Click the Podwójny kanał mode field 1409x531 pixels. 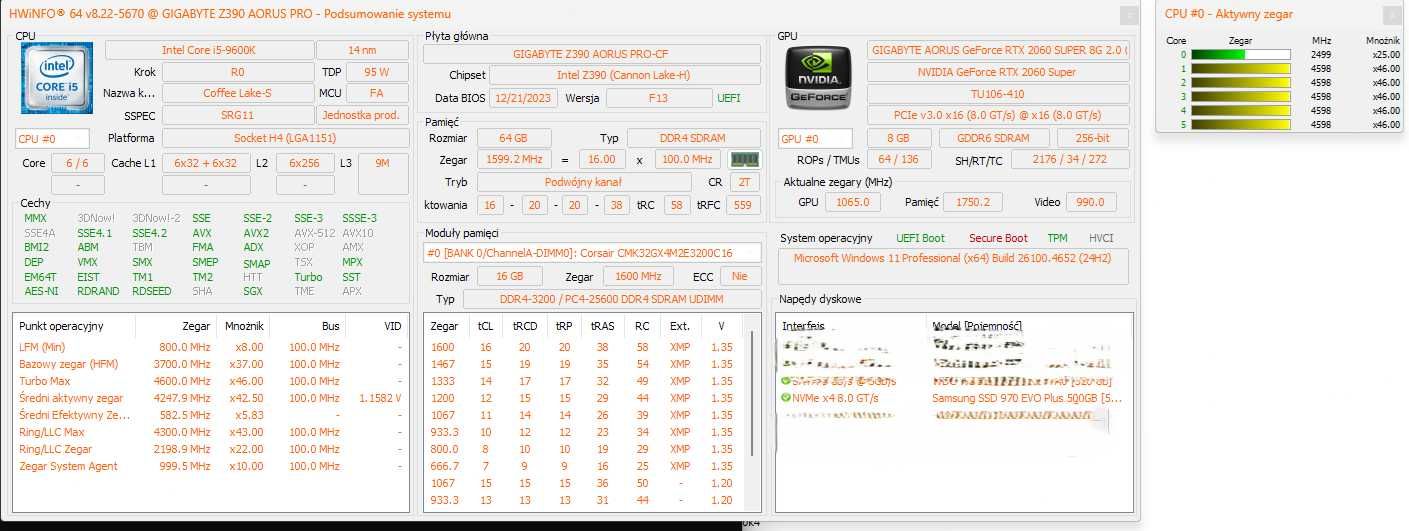(584, 182)
